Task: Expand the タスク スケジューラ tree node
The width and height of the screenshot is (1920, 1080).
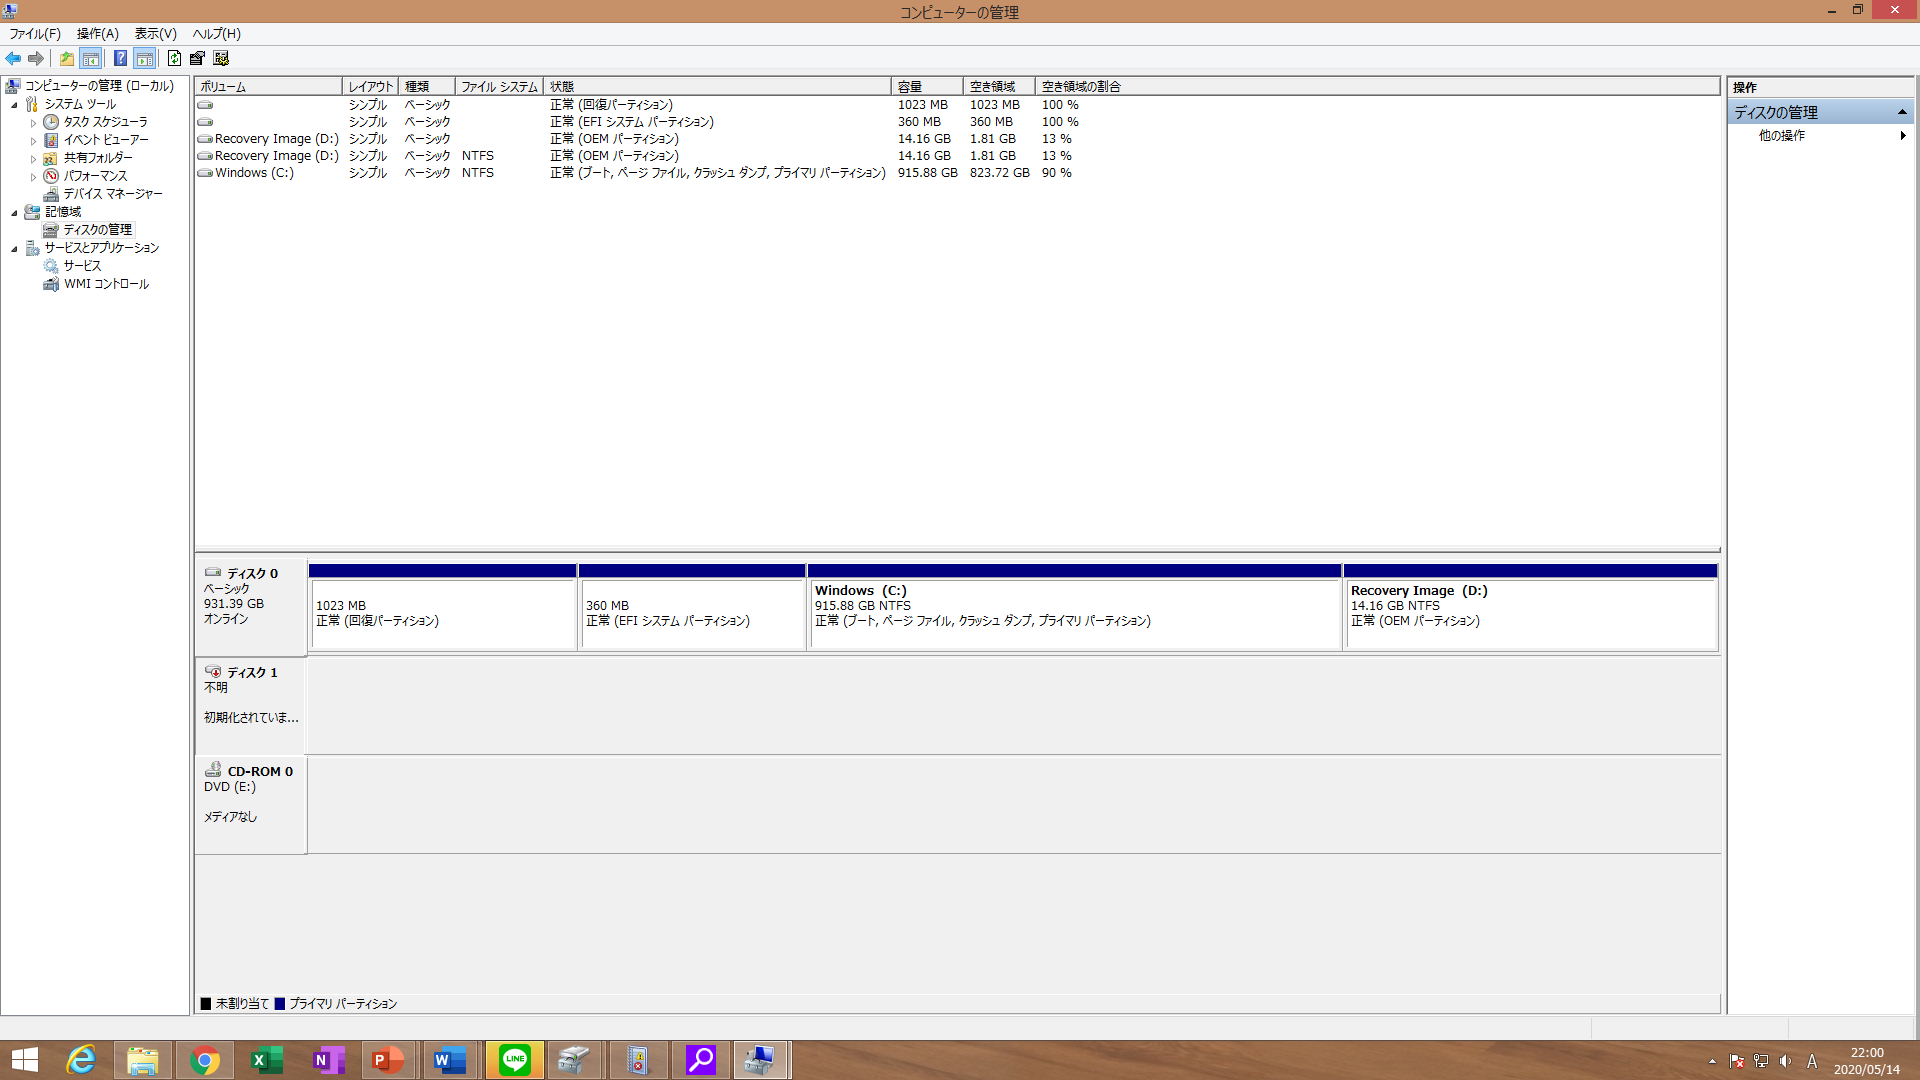Action: [x=33, y=123]
